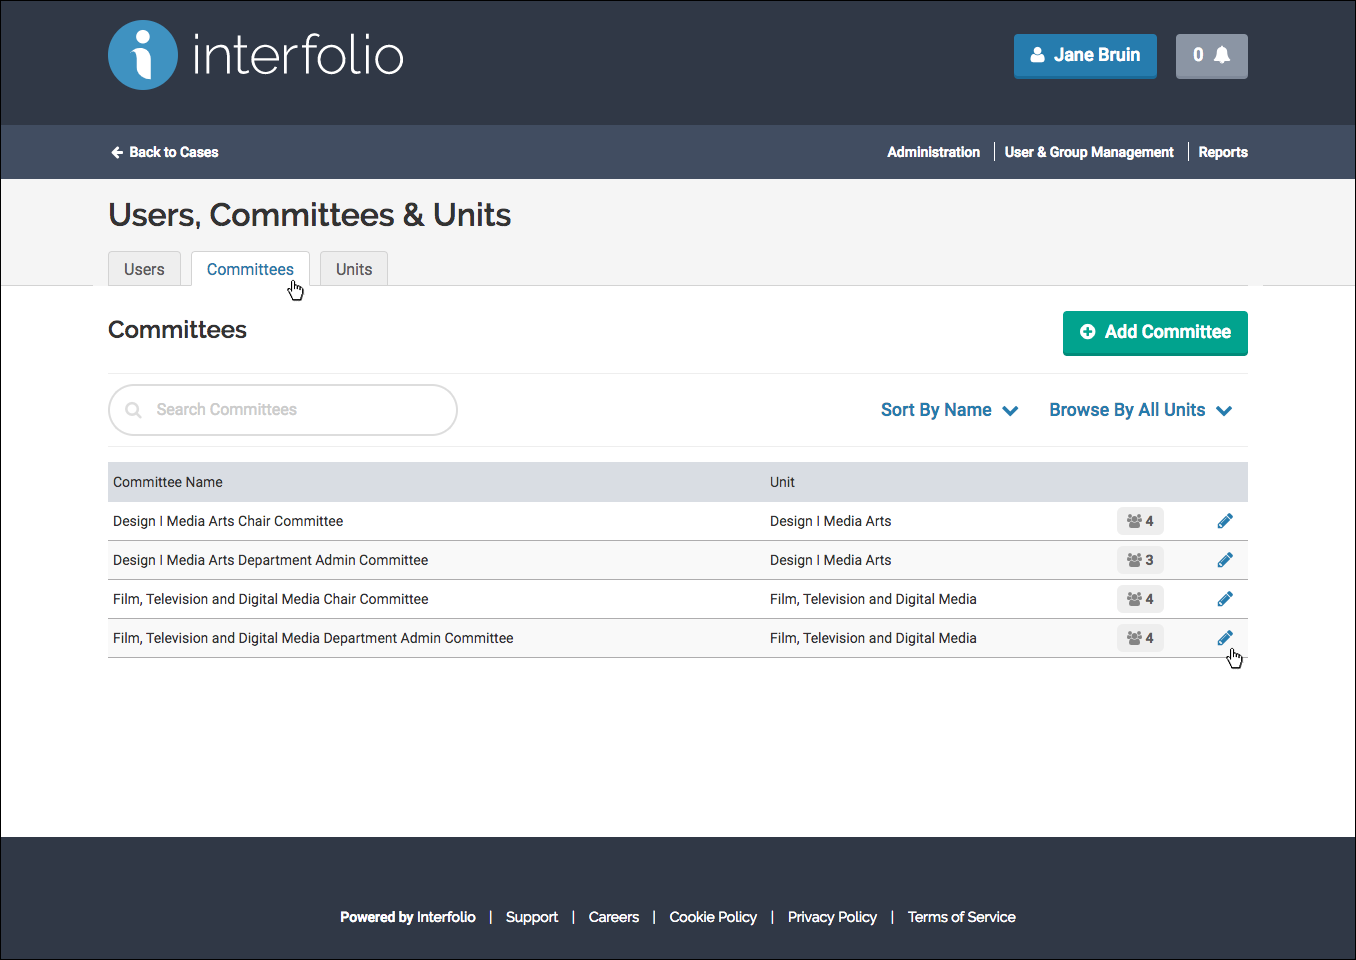
Task: Open the Sort By Name dropdown
Action: 949,410
